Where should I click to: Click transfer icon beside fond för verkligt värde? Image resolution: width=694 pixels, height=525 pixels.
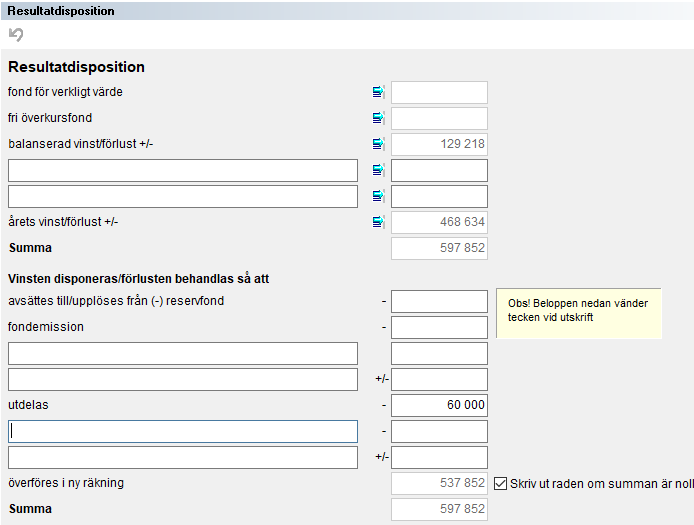pos(378,92)
